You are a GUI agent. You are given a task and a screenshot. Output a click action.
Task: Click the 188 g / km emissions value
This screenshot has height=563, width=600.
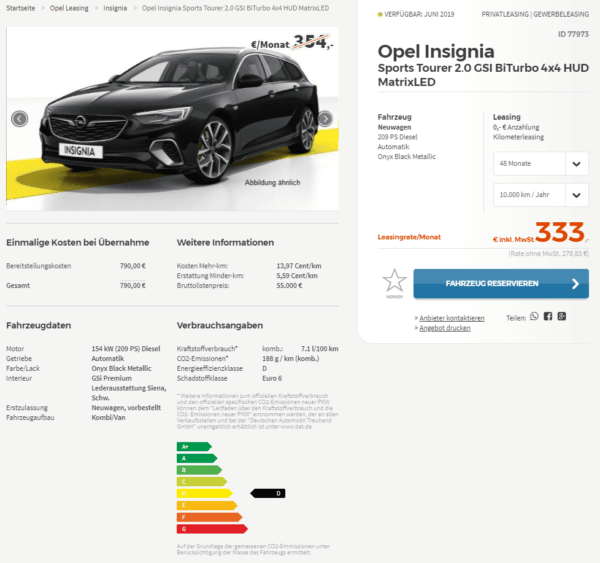coord(290,359)
